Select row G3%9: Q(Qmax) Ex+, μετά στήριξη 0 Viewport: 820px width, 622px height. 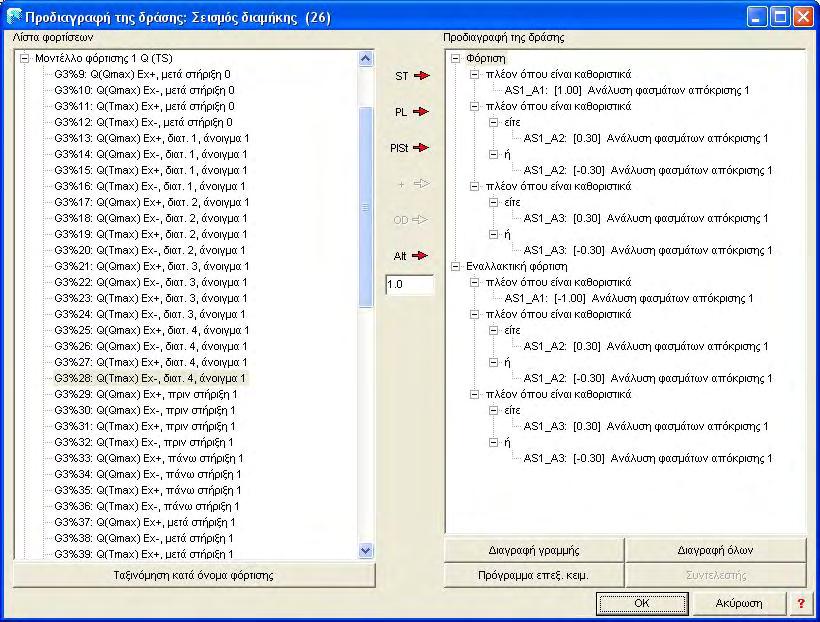(142, 74)
